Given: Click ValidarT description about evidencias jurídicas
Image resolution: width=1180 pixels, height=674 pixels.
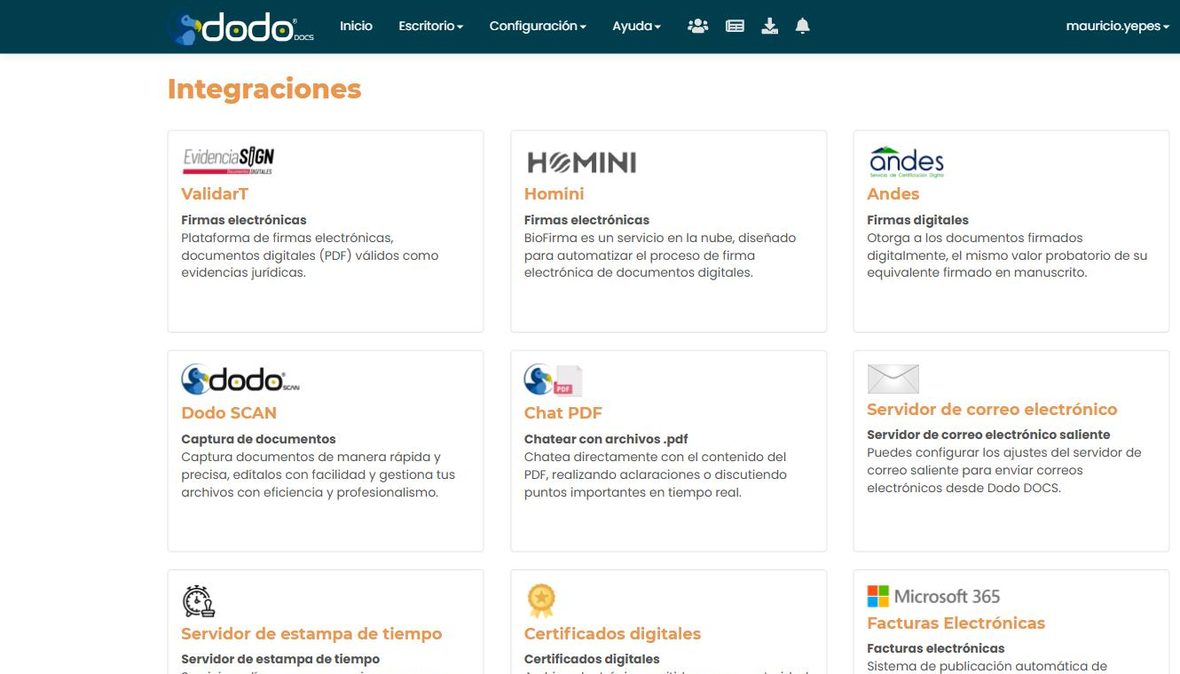Looking at the screenshot, I should [310, 256].
